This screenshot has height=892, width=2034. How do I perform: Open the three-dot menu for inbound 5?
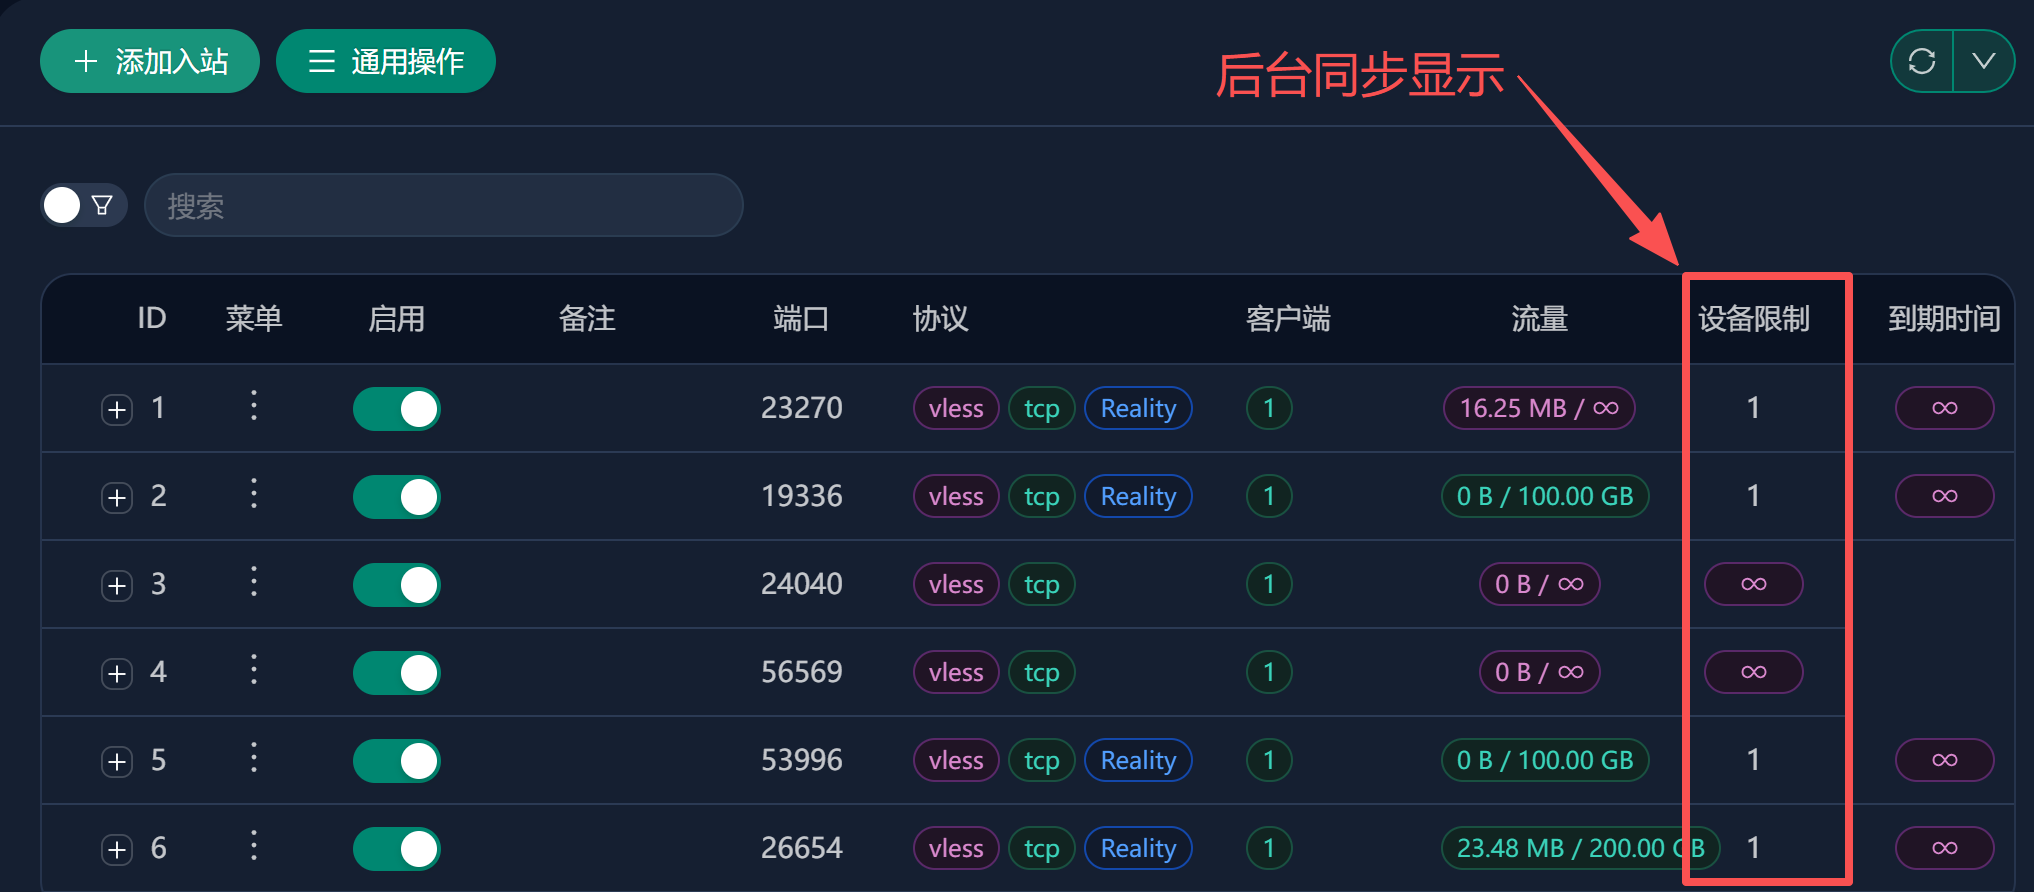coord(254,758)
